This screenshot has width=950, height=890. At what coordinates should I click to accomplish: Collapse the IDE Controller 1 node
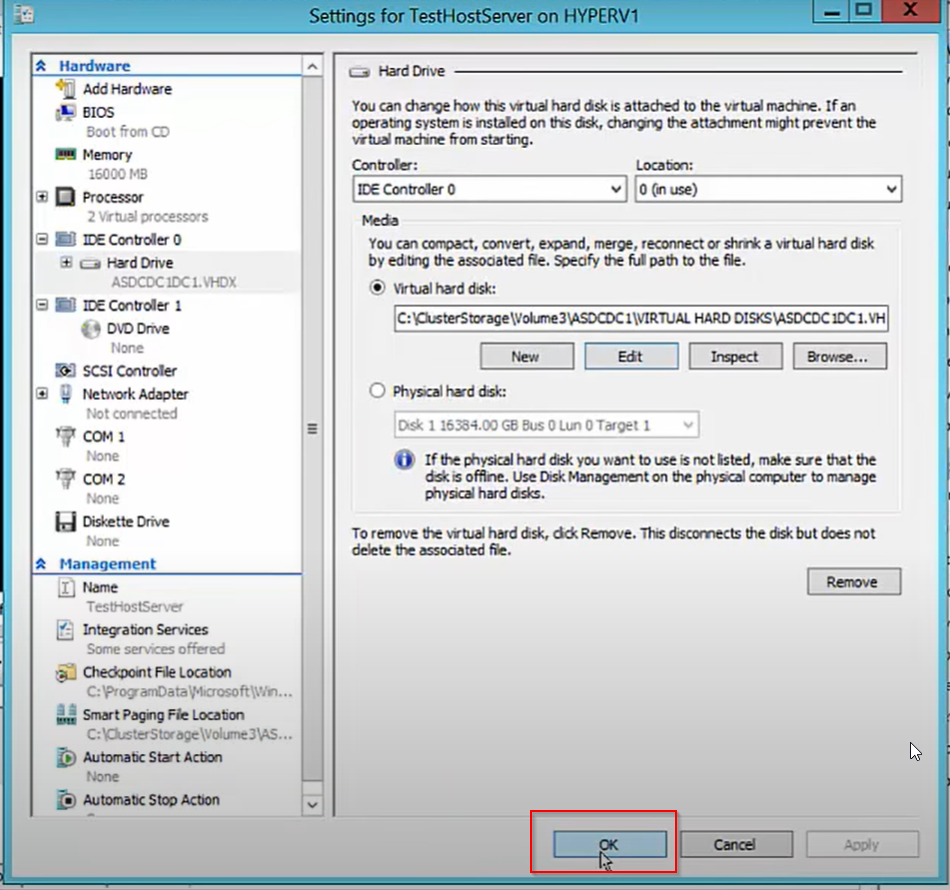point(42,305)
